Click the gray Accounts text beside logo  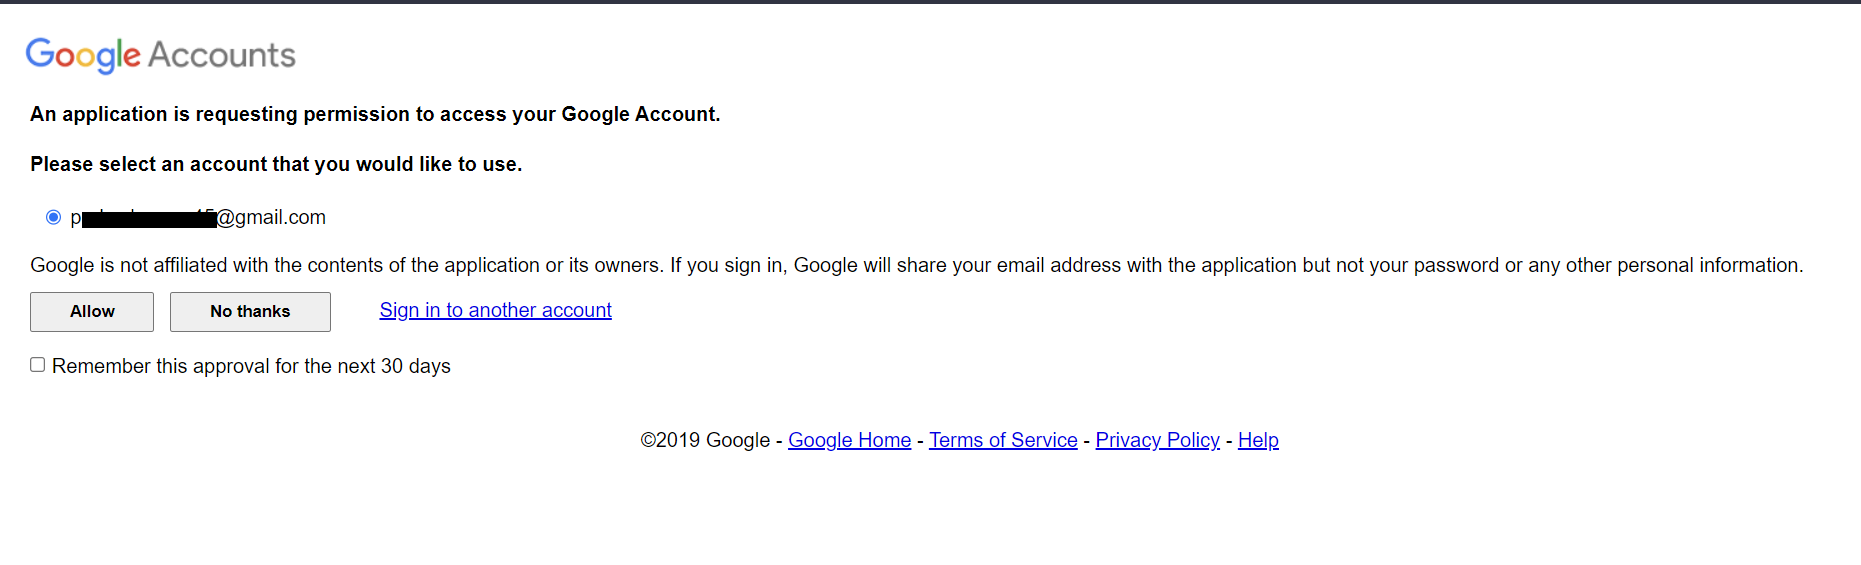coord(222,55)
